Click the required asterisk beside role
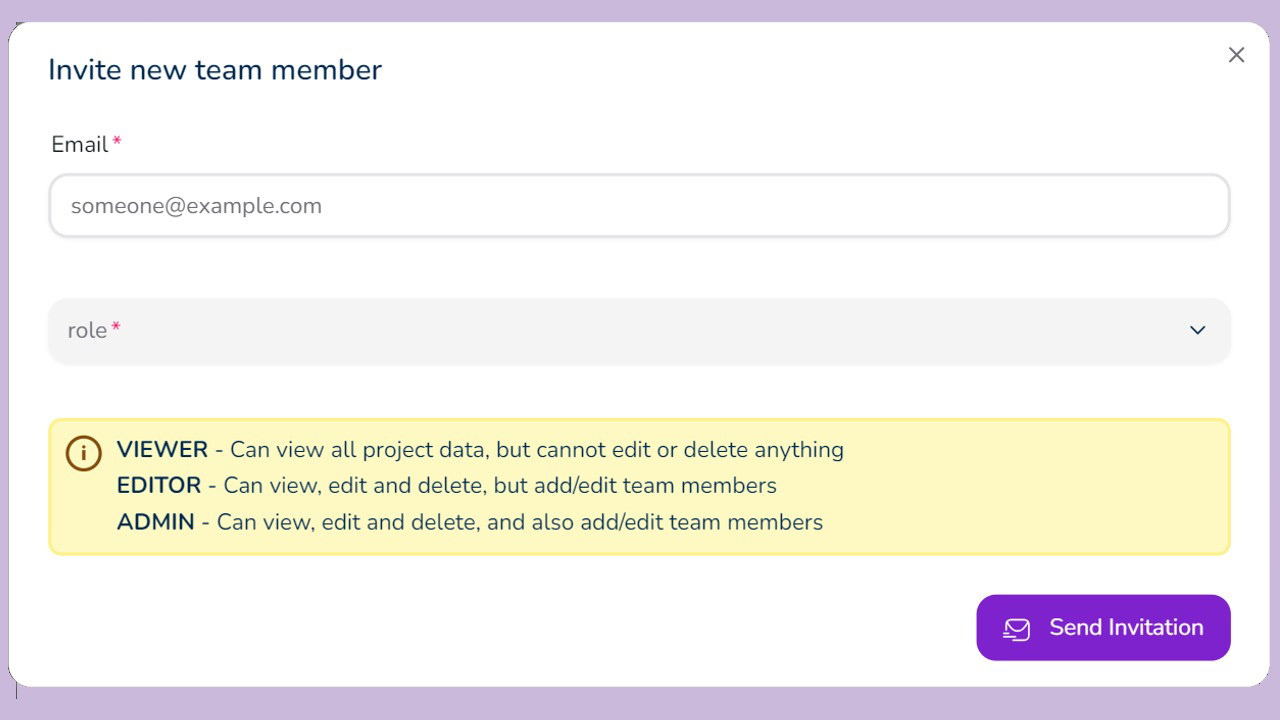This screenshot has width=1280, height=720. [x=116, y=328]
